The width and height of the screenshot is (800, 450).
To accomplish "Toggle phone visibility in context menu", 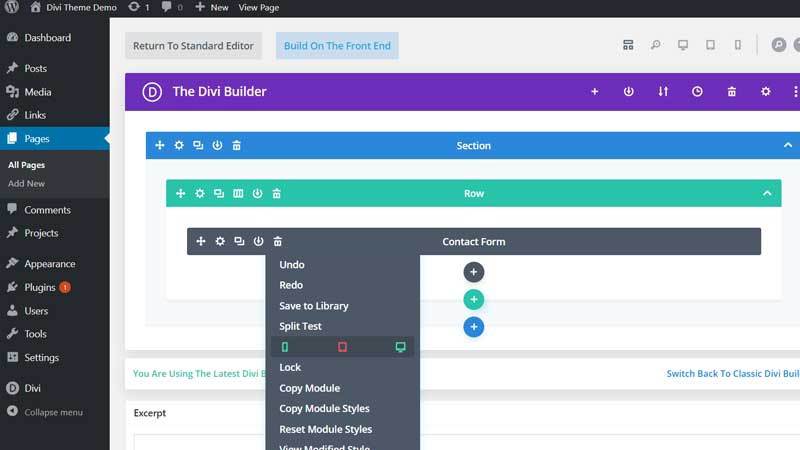I will point(285,347).
